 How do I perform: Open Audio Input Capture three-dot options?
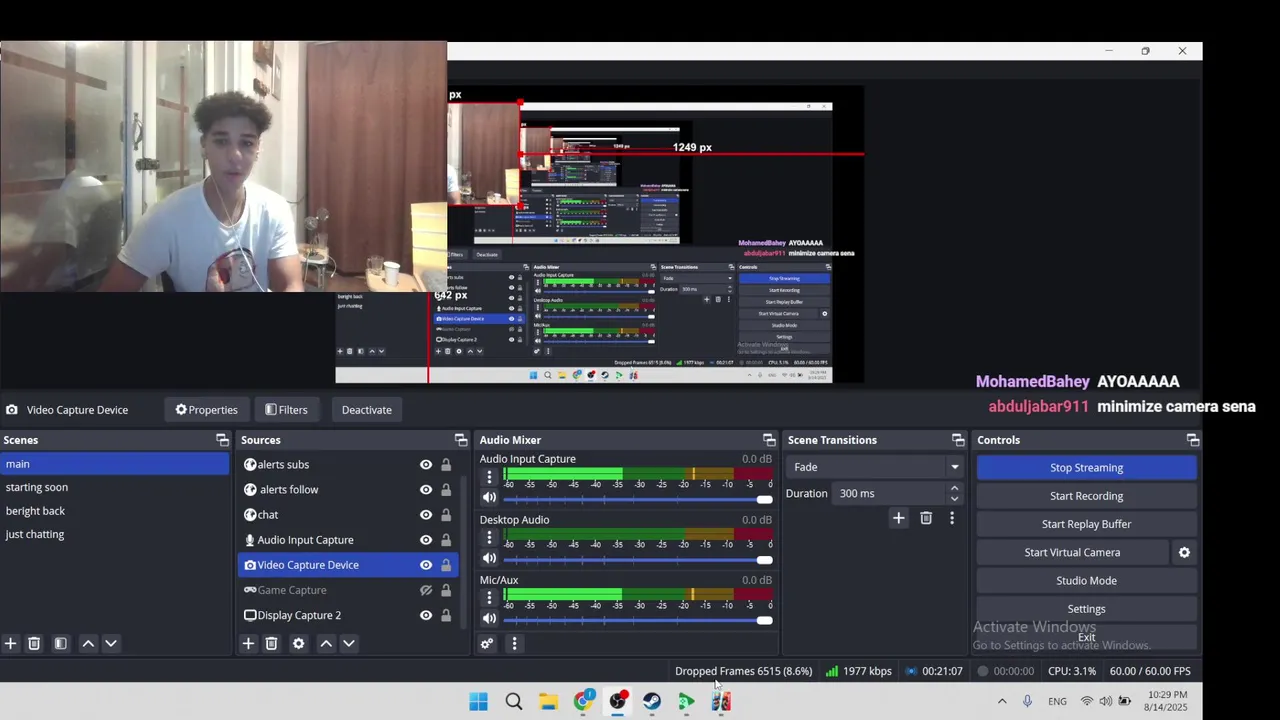point(489,477)
